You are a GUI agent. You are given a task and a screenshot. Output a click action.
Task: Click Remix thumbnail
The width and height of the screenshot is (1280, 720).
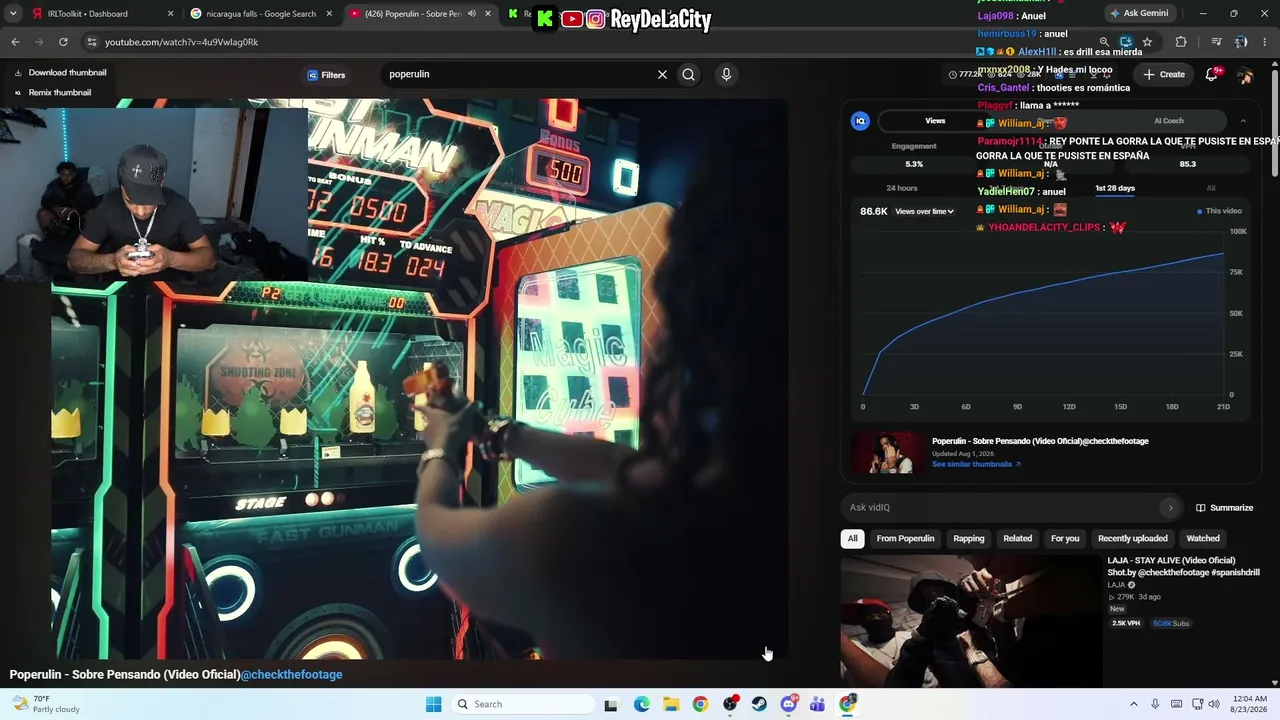click(53, 93)
